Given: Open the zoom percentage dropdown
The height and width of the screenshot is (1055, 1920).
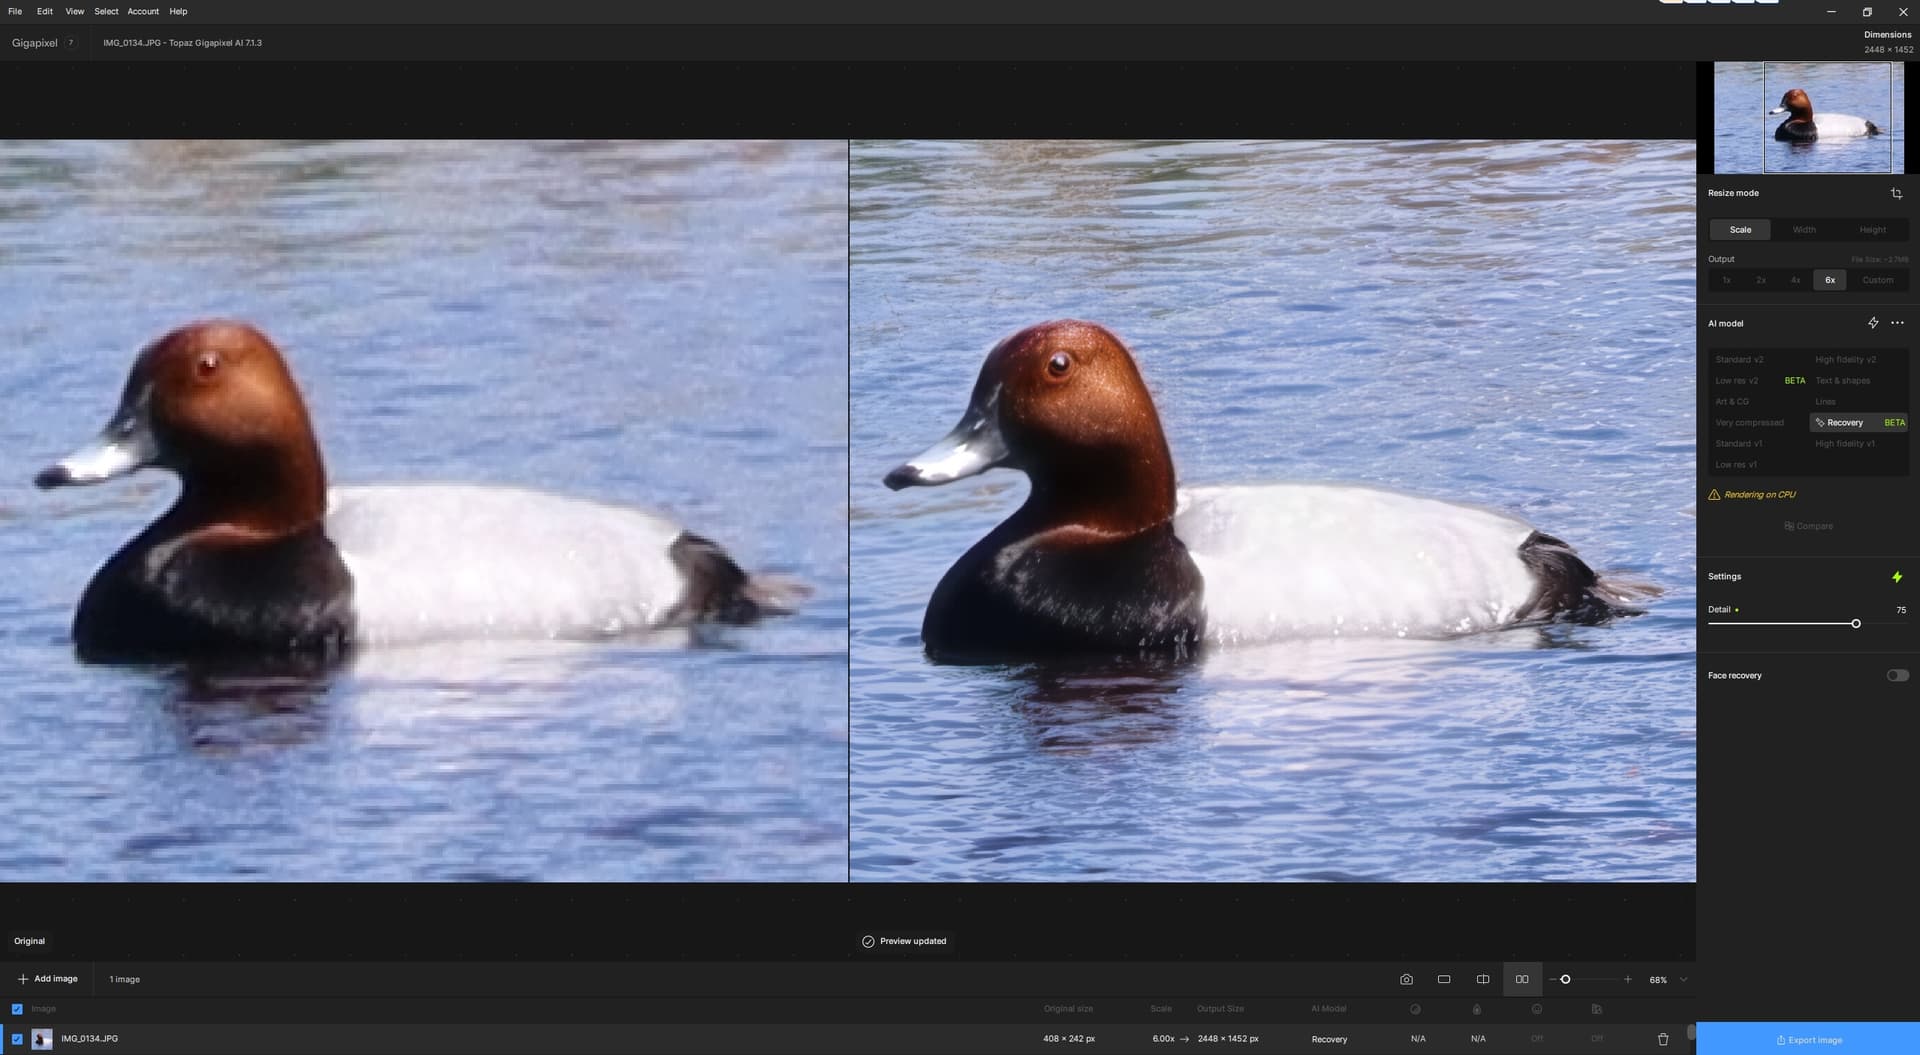Looking at the screenshot, I should (1683, 980).
